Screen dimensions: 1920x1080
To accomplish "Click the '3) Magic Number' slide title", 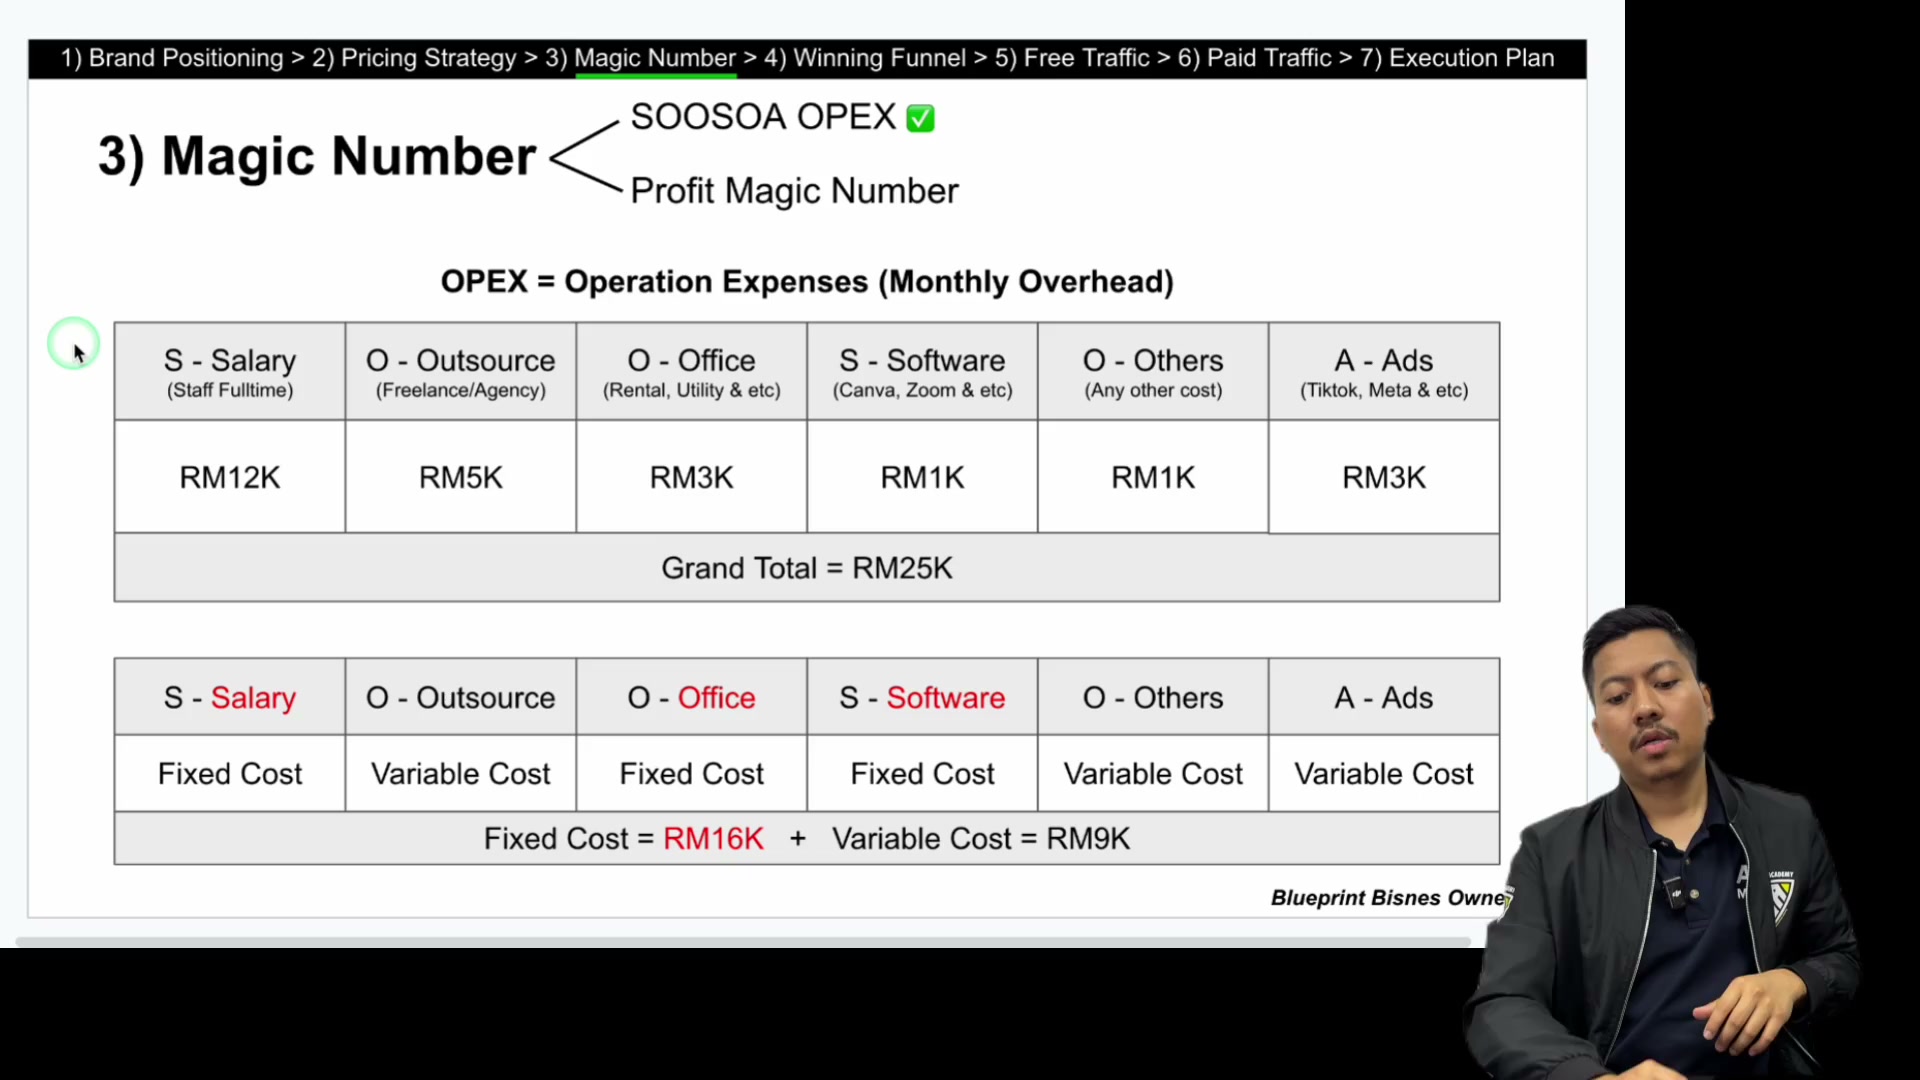I will (x=317, y=156).
